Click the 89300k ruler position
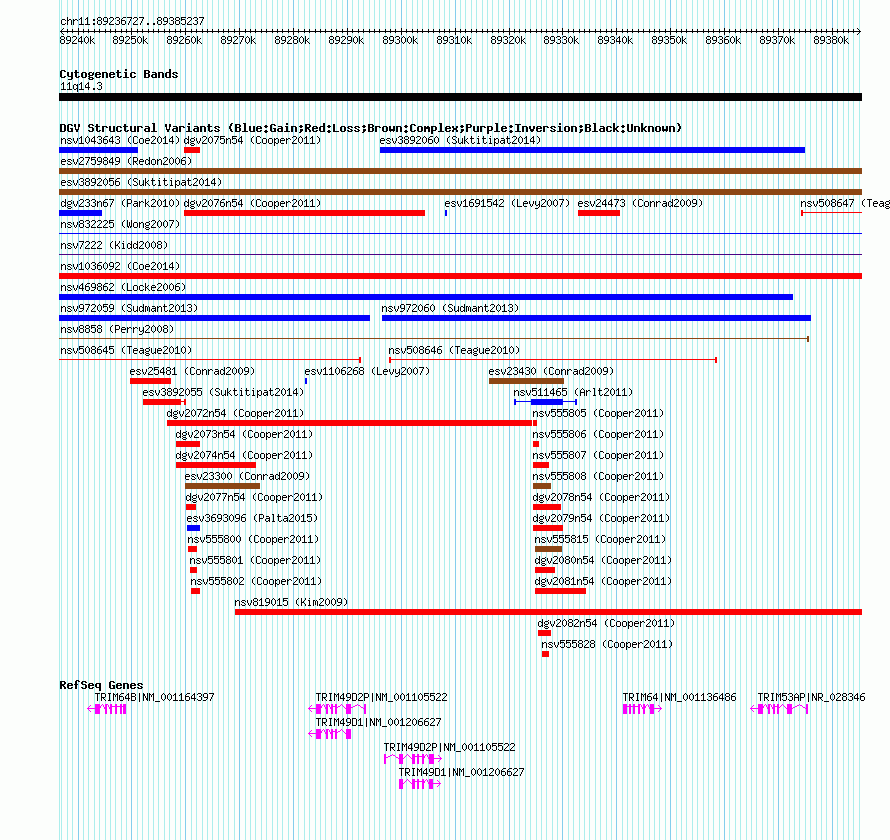Viewport: 890px width, 840px height. tap(400, 40)
